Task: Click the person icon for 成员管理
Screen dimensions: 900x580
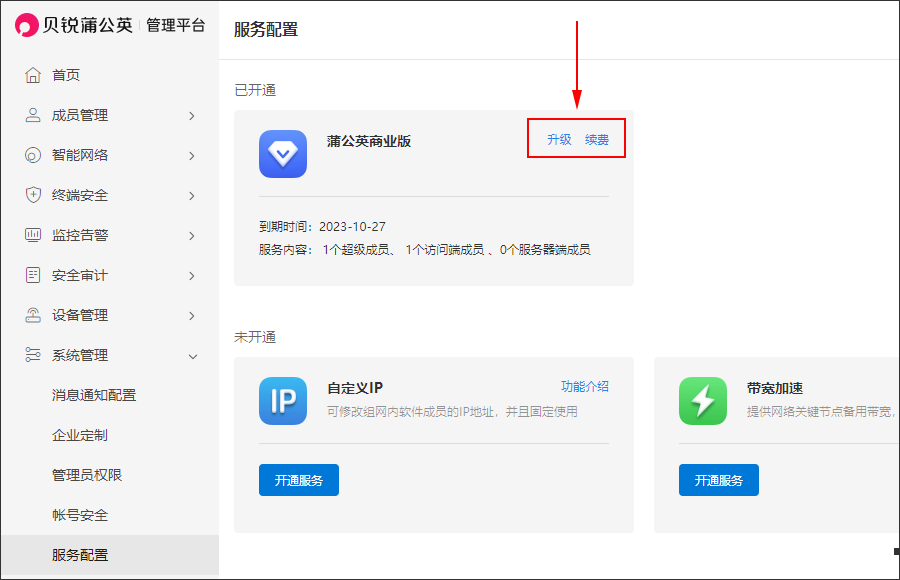Action: [33, 115]
